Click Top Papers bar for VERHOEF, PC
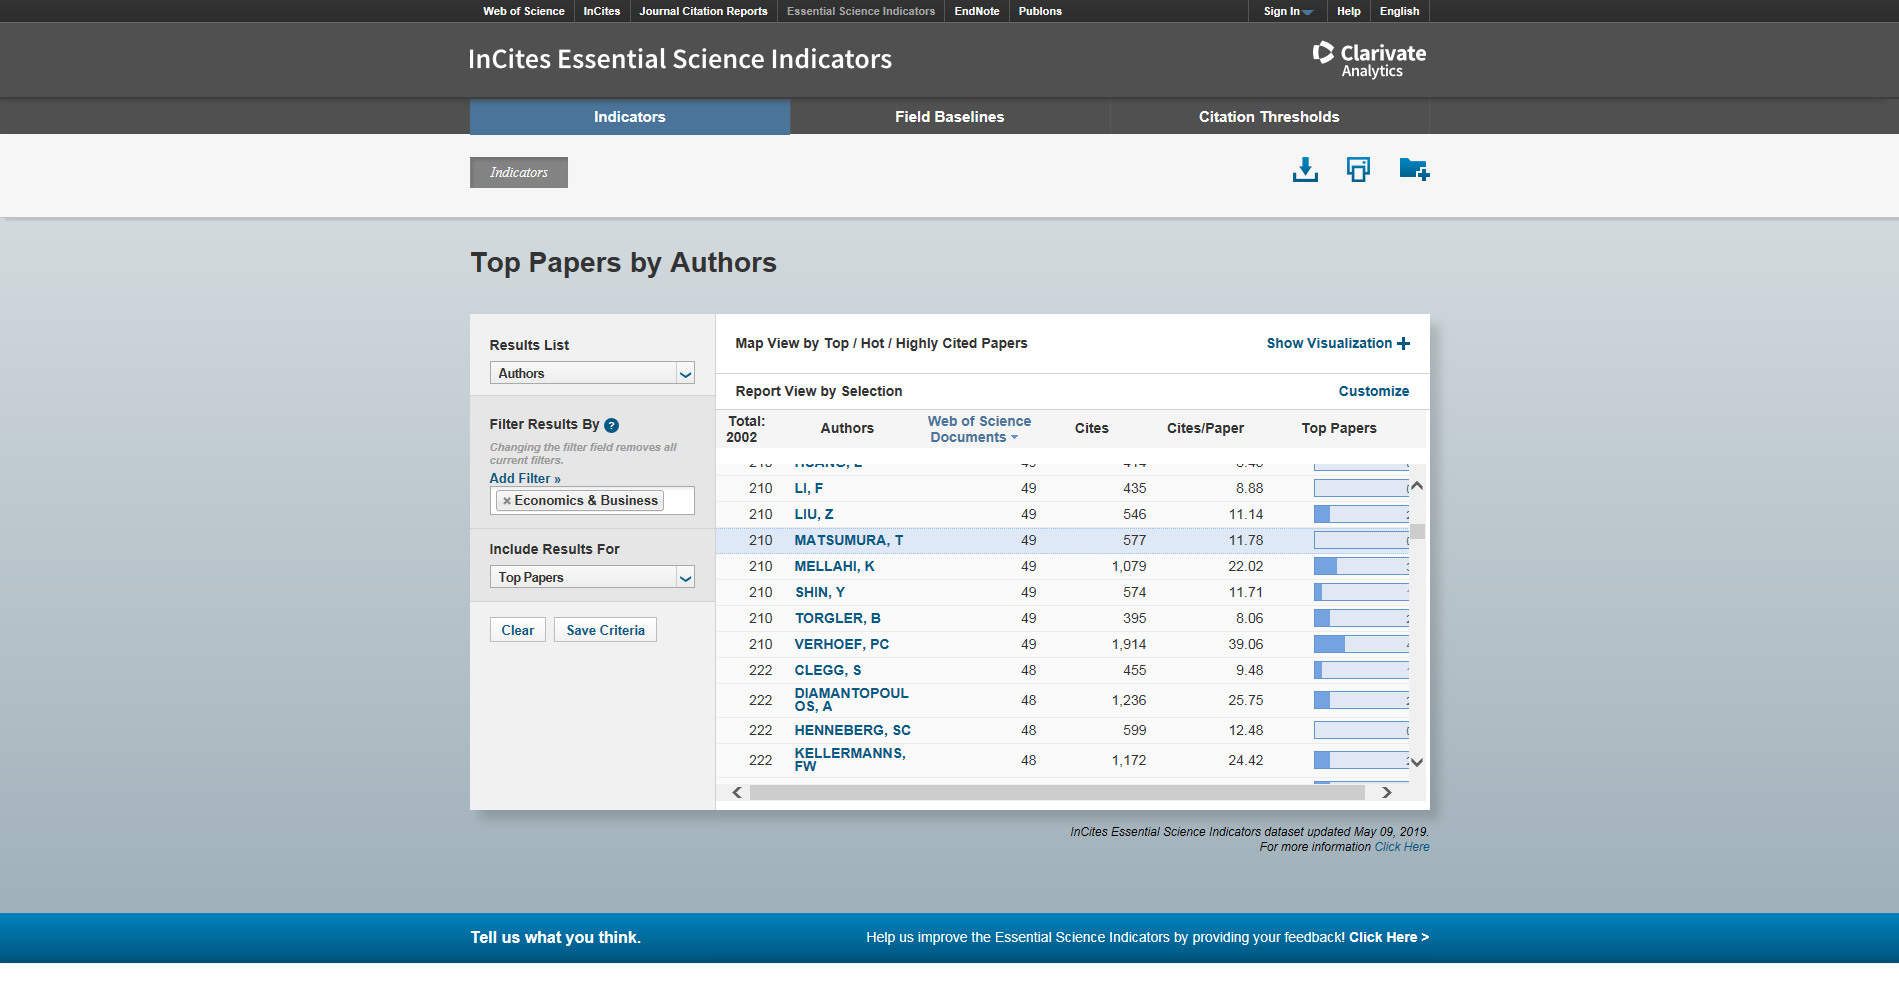Image resolution: width=1899 pixels, height=988 pixels. pyautogui.click(x=1361, y=644)
